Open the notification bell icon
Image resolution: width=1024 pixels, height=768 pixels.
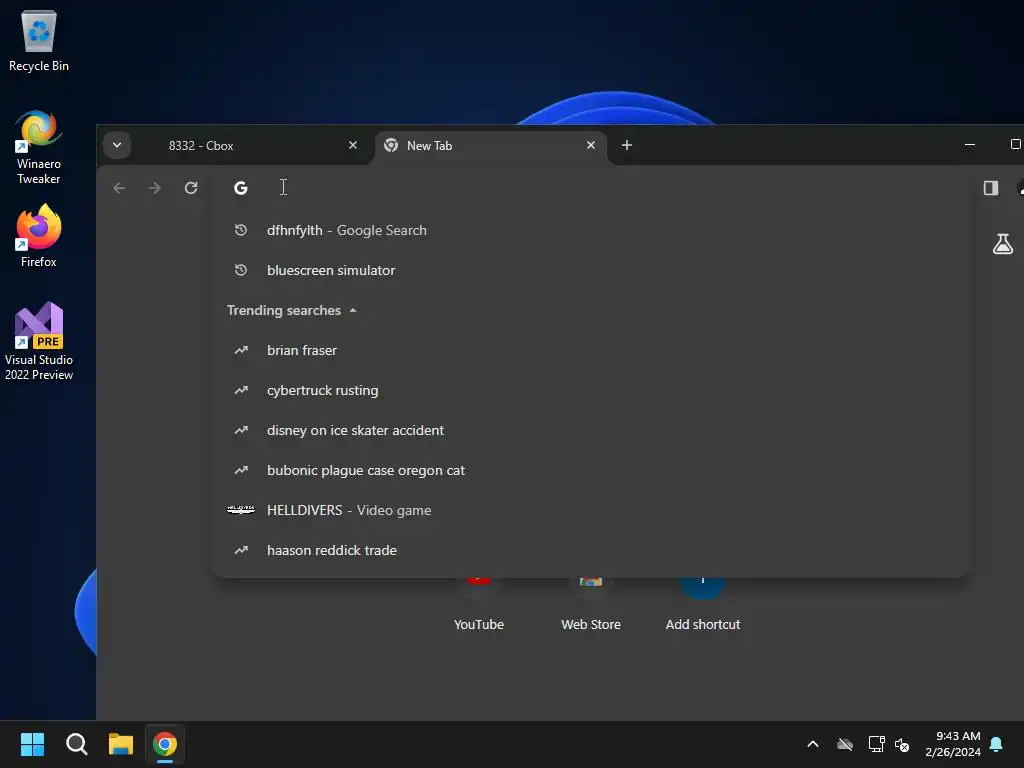tap(997, 744)
